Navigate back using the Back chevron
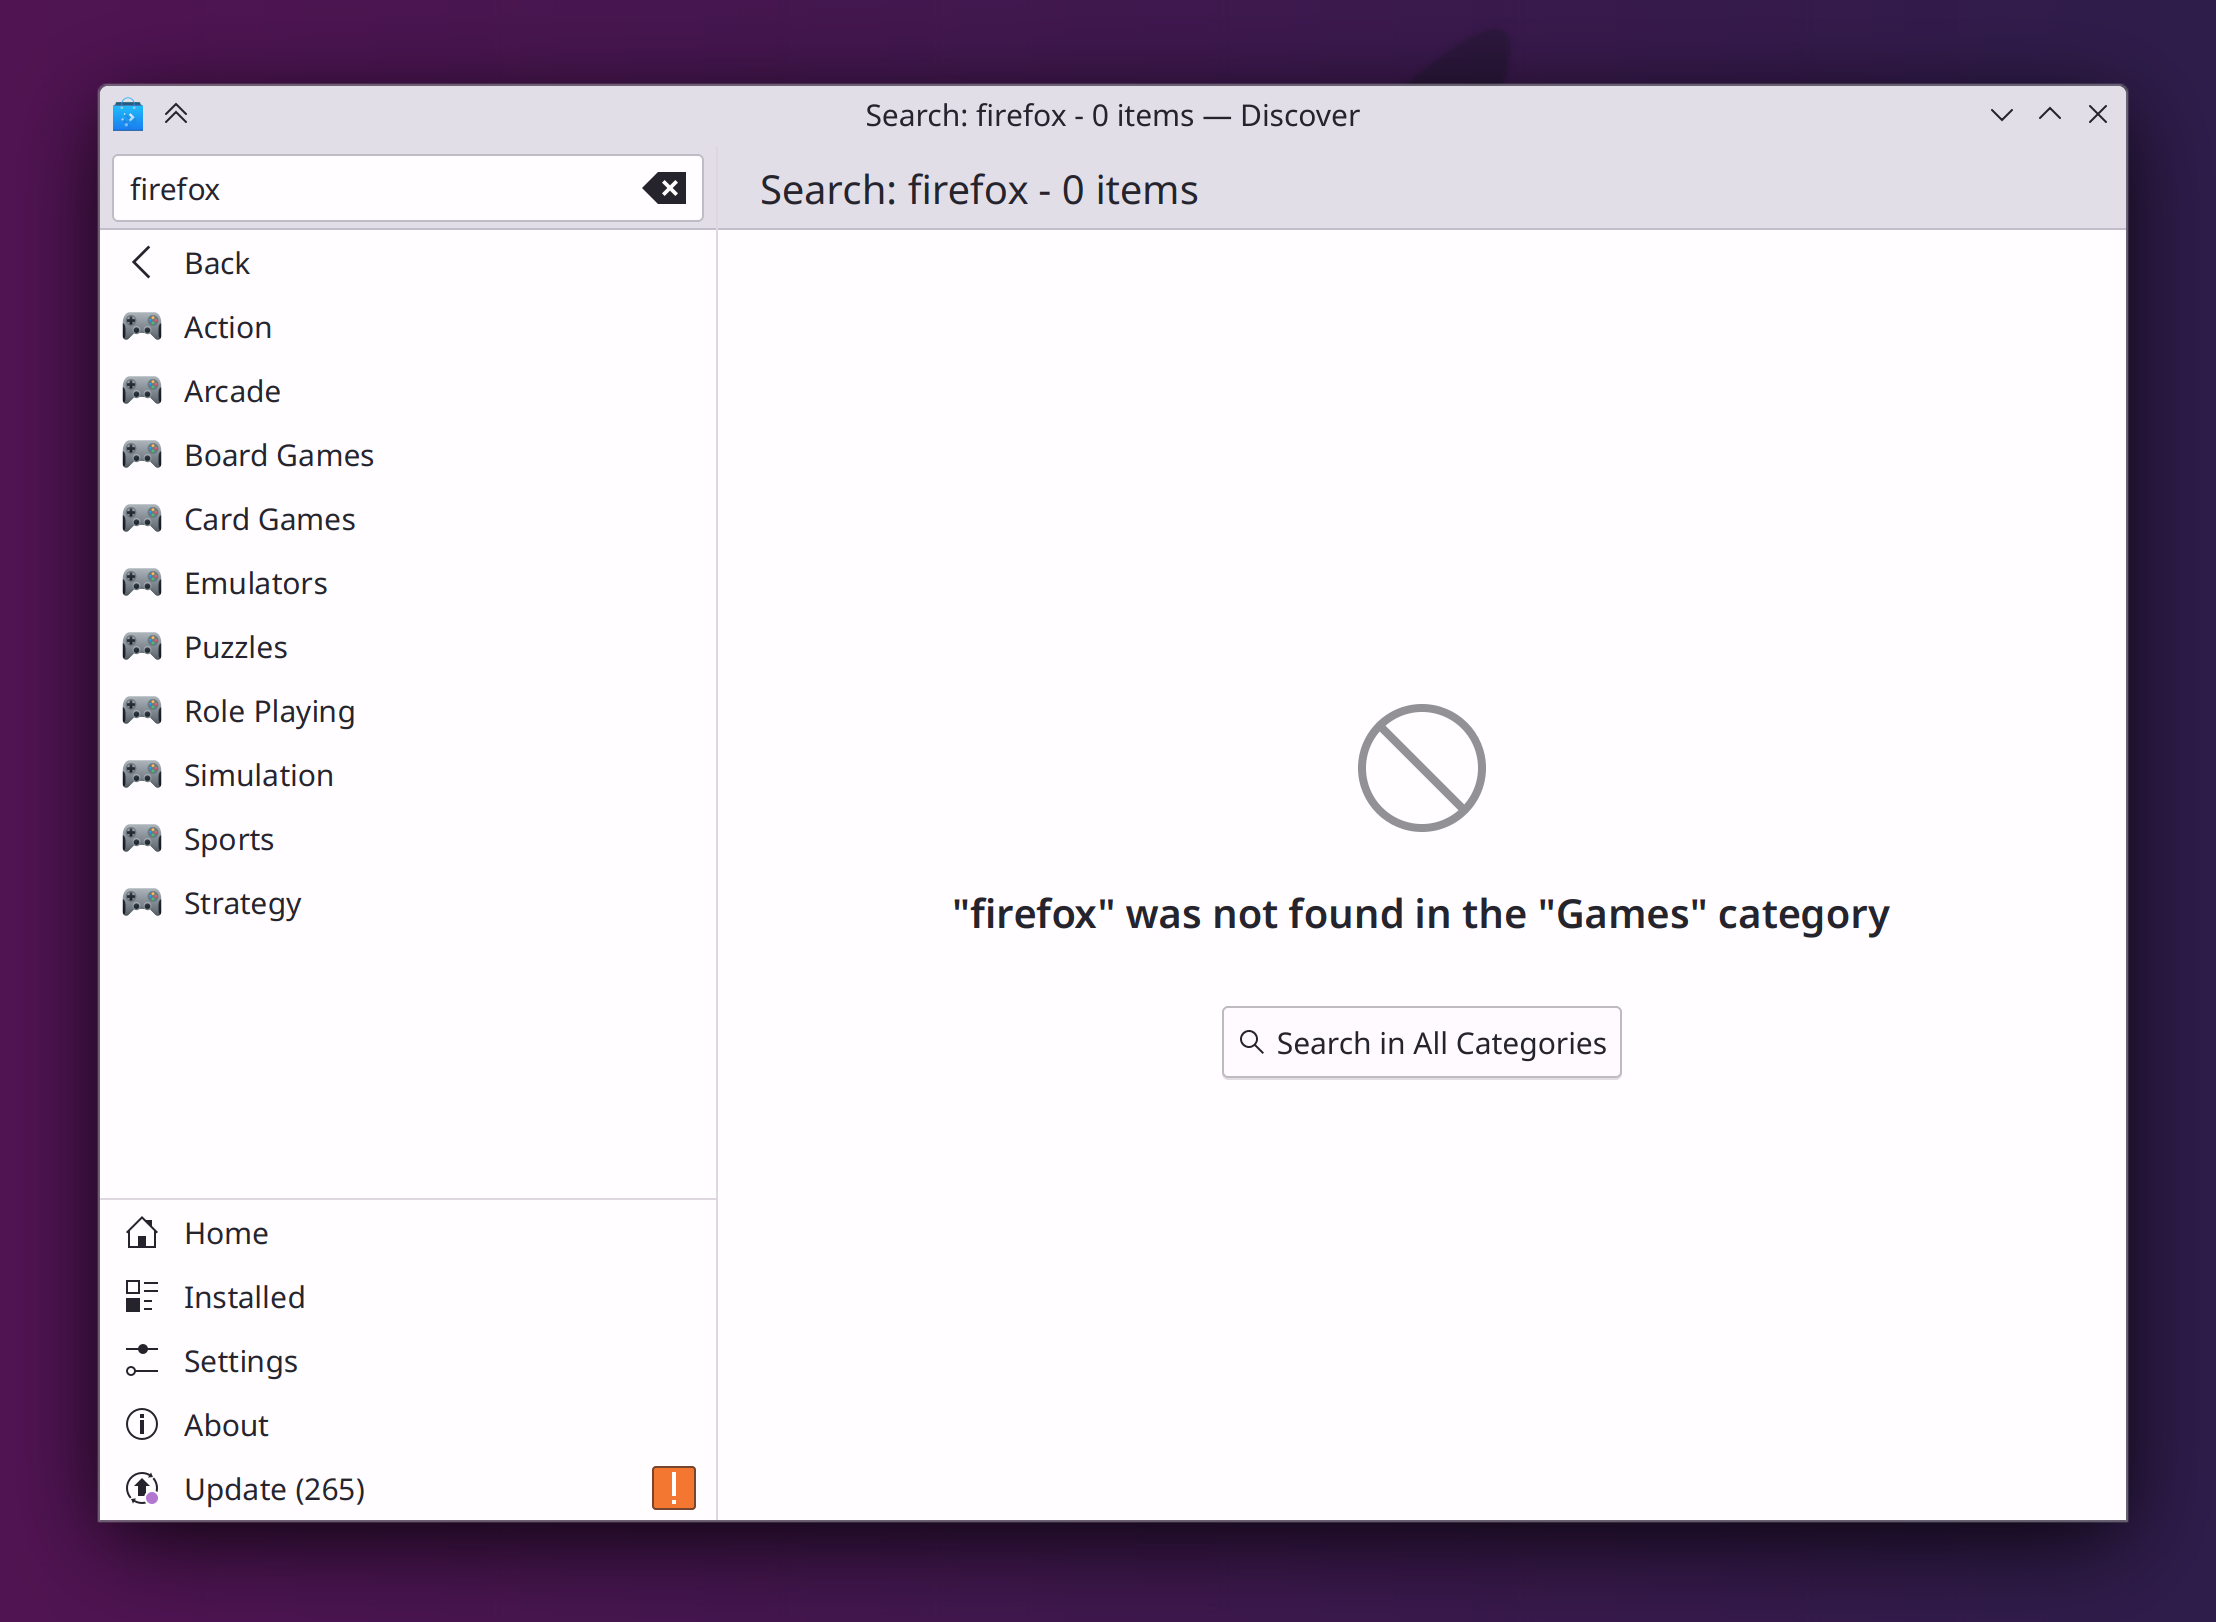 point(142,262)
